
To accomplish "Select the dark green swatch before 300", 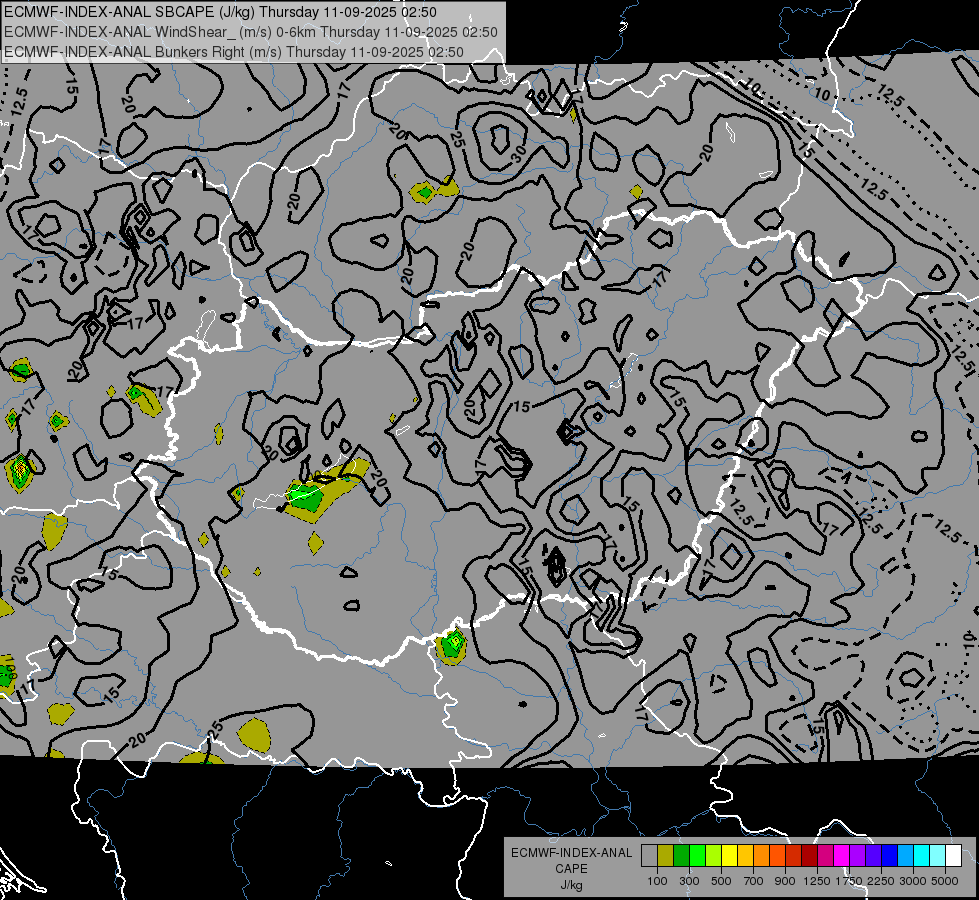I will click(x=681, y=856).
